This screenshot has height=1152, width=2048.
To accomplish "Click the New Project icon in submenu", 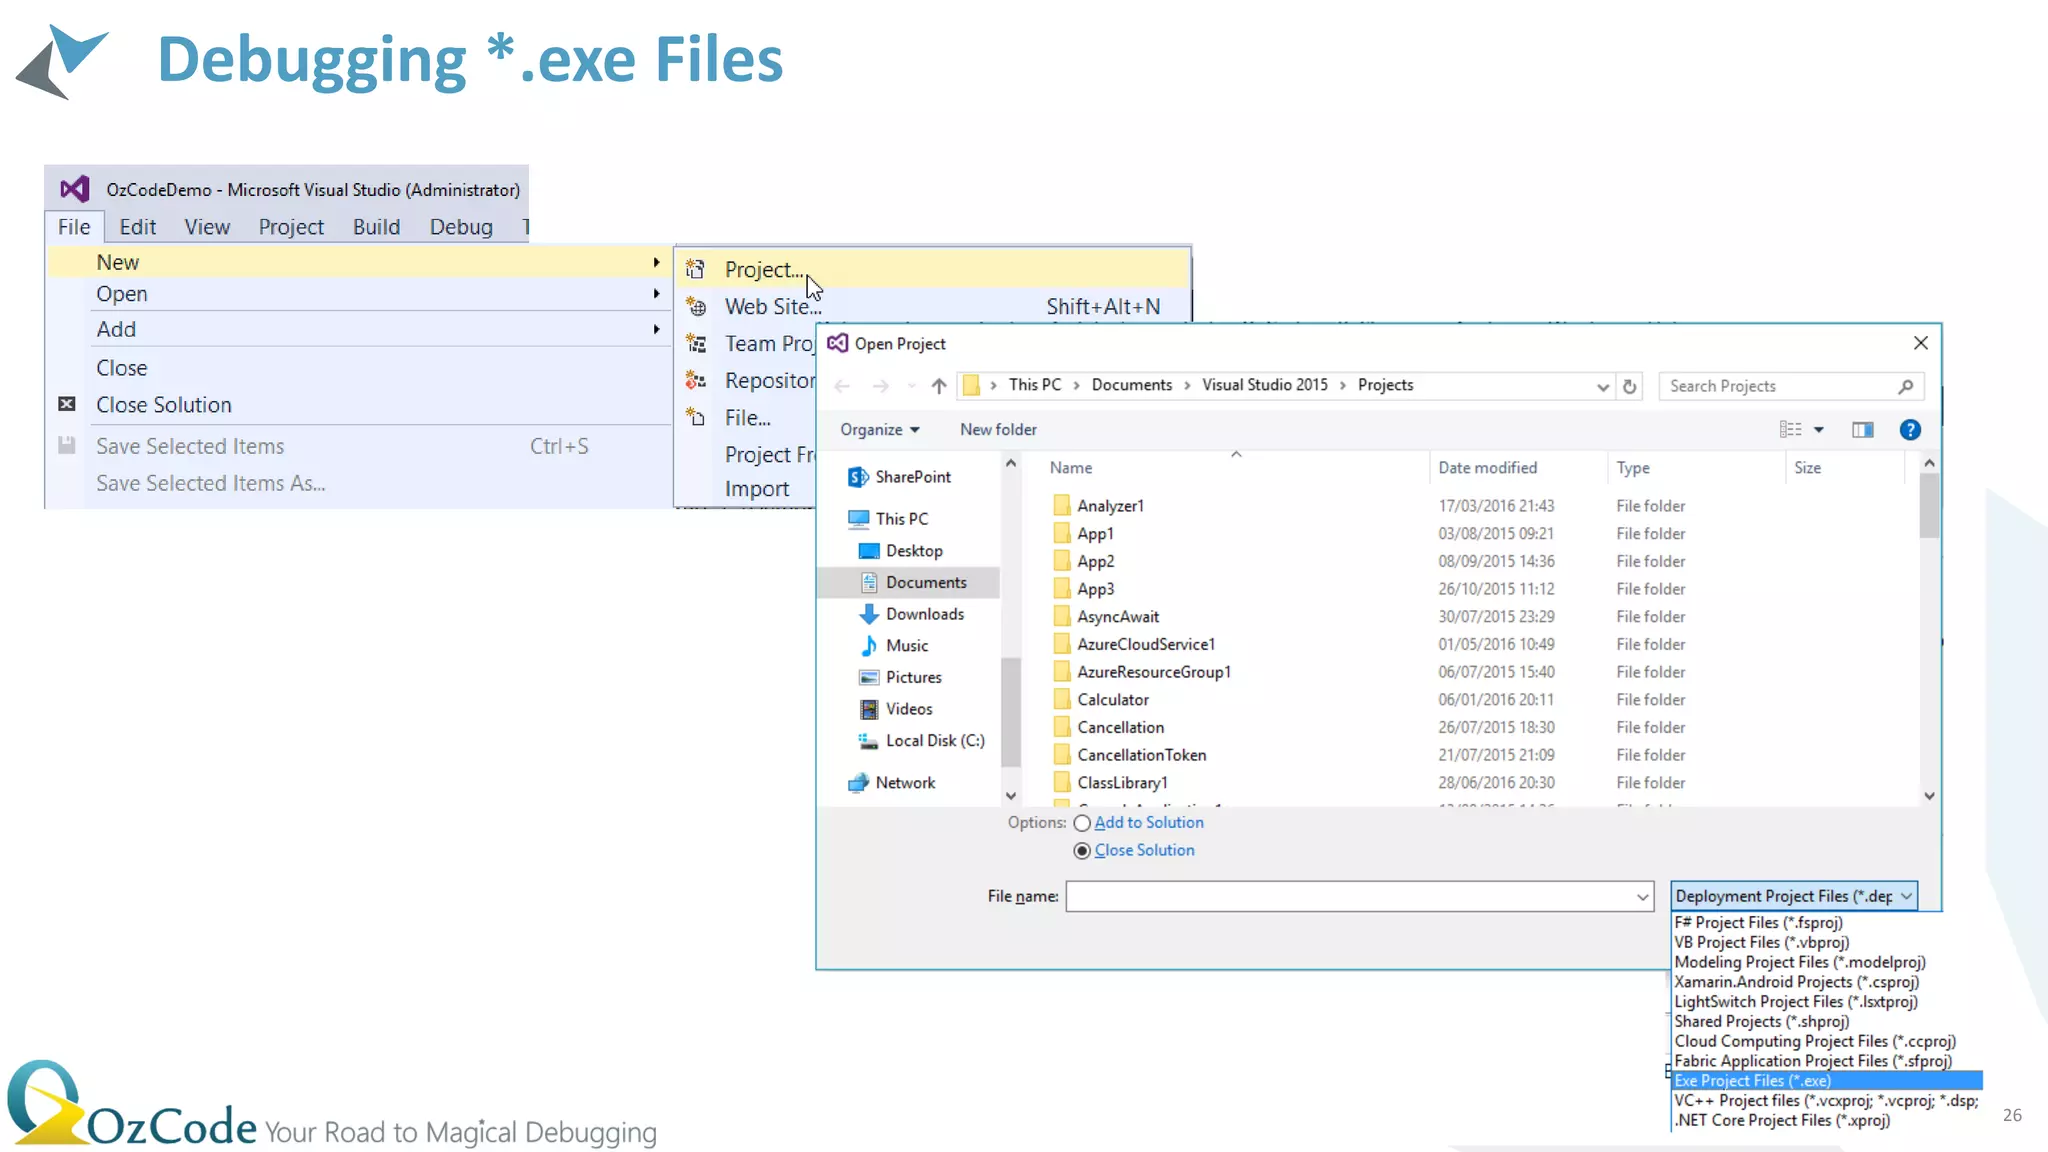I will coord(696,269).
